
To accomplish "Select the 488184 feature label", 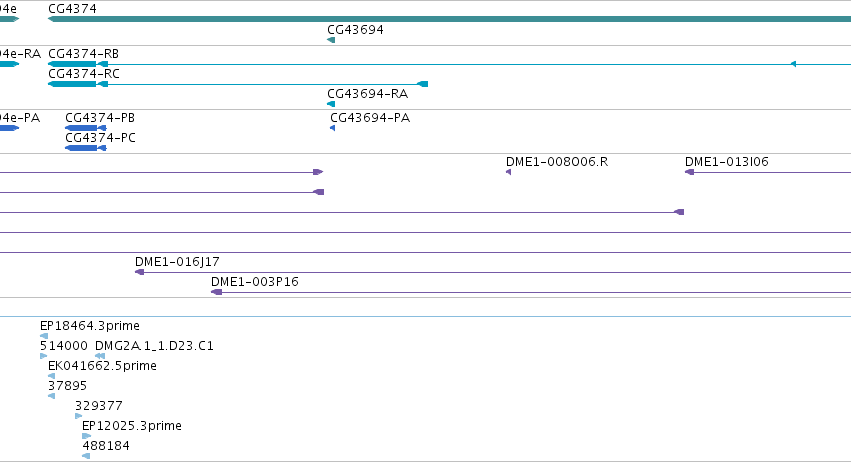I will click(x=106, y=446).
